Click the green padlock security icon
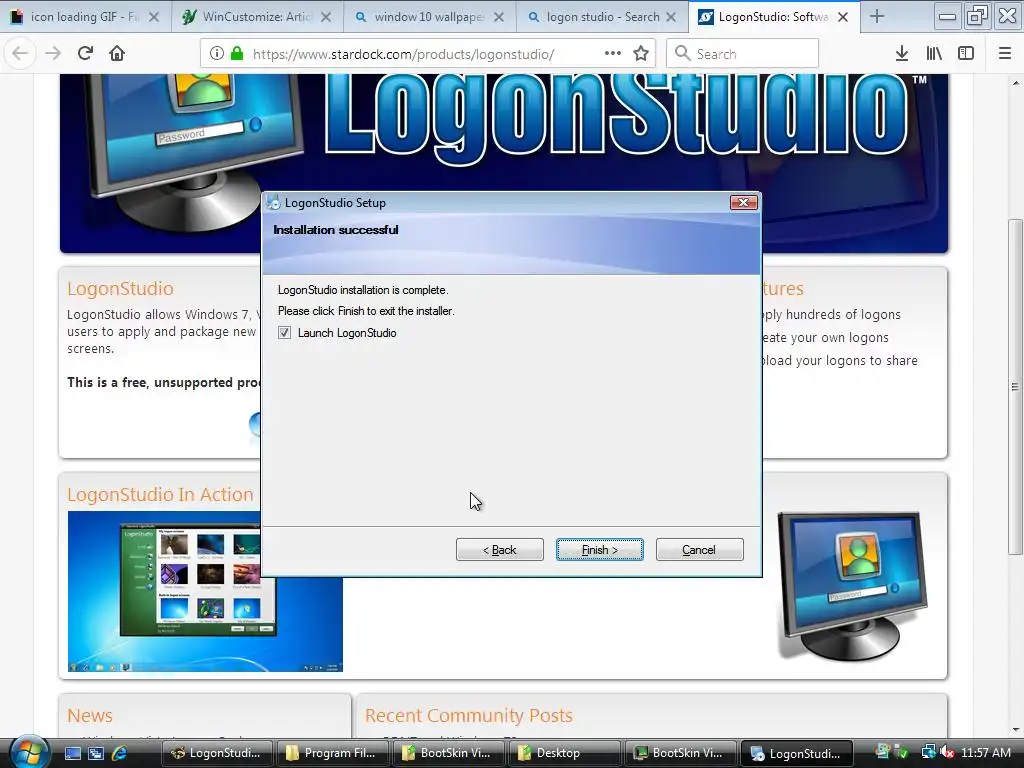The height and width of the screenshot is (768, 1024). (236, 54)
